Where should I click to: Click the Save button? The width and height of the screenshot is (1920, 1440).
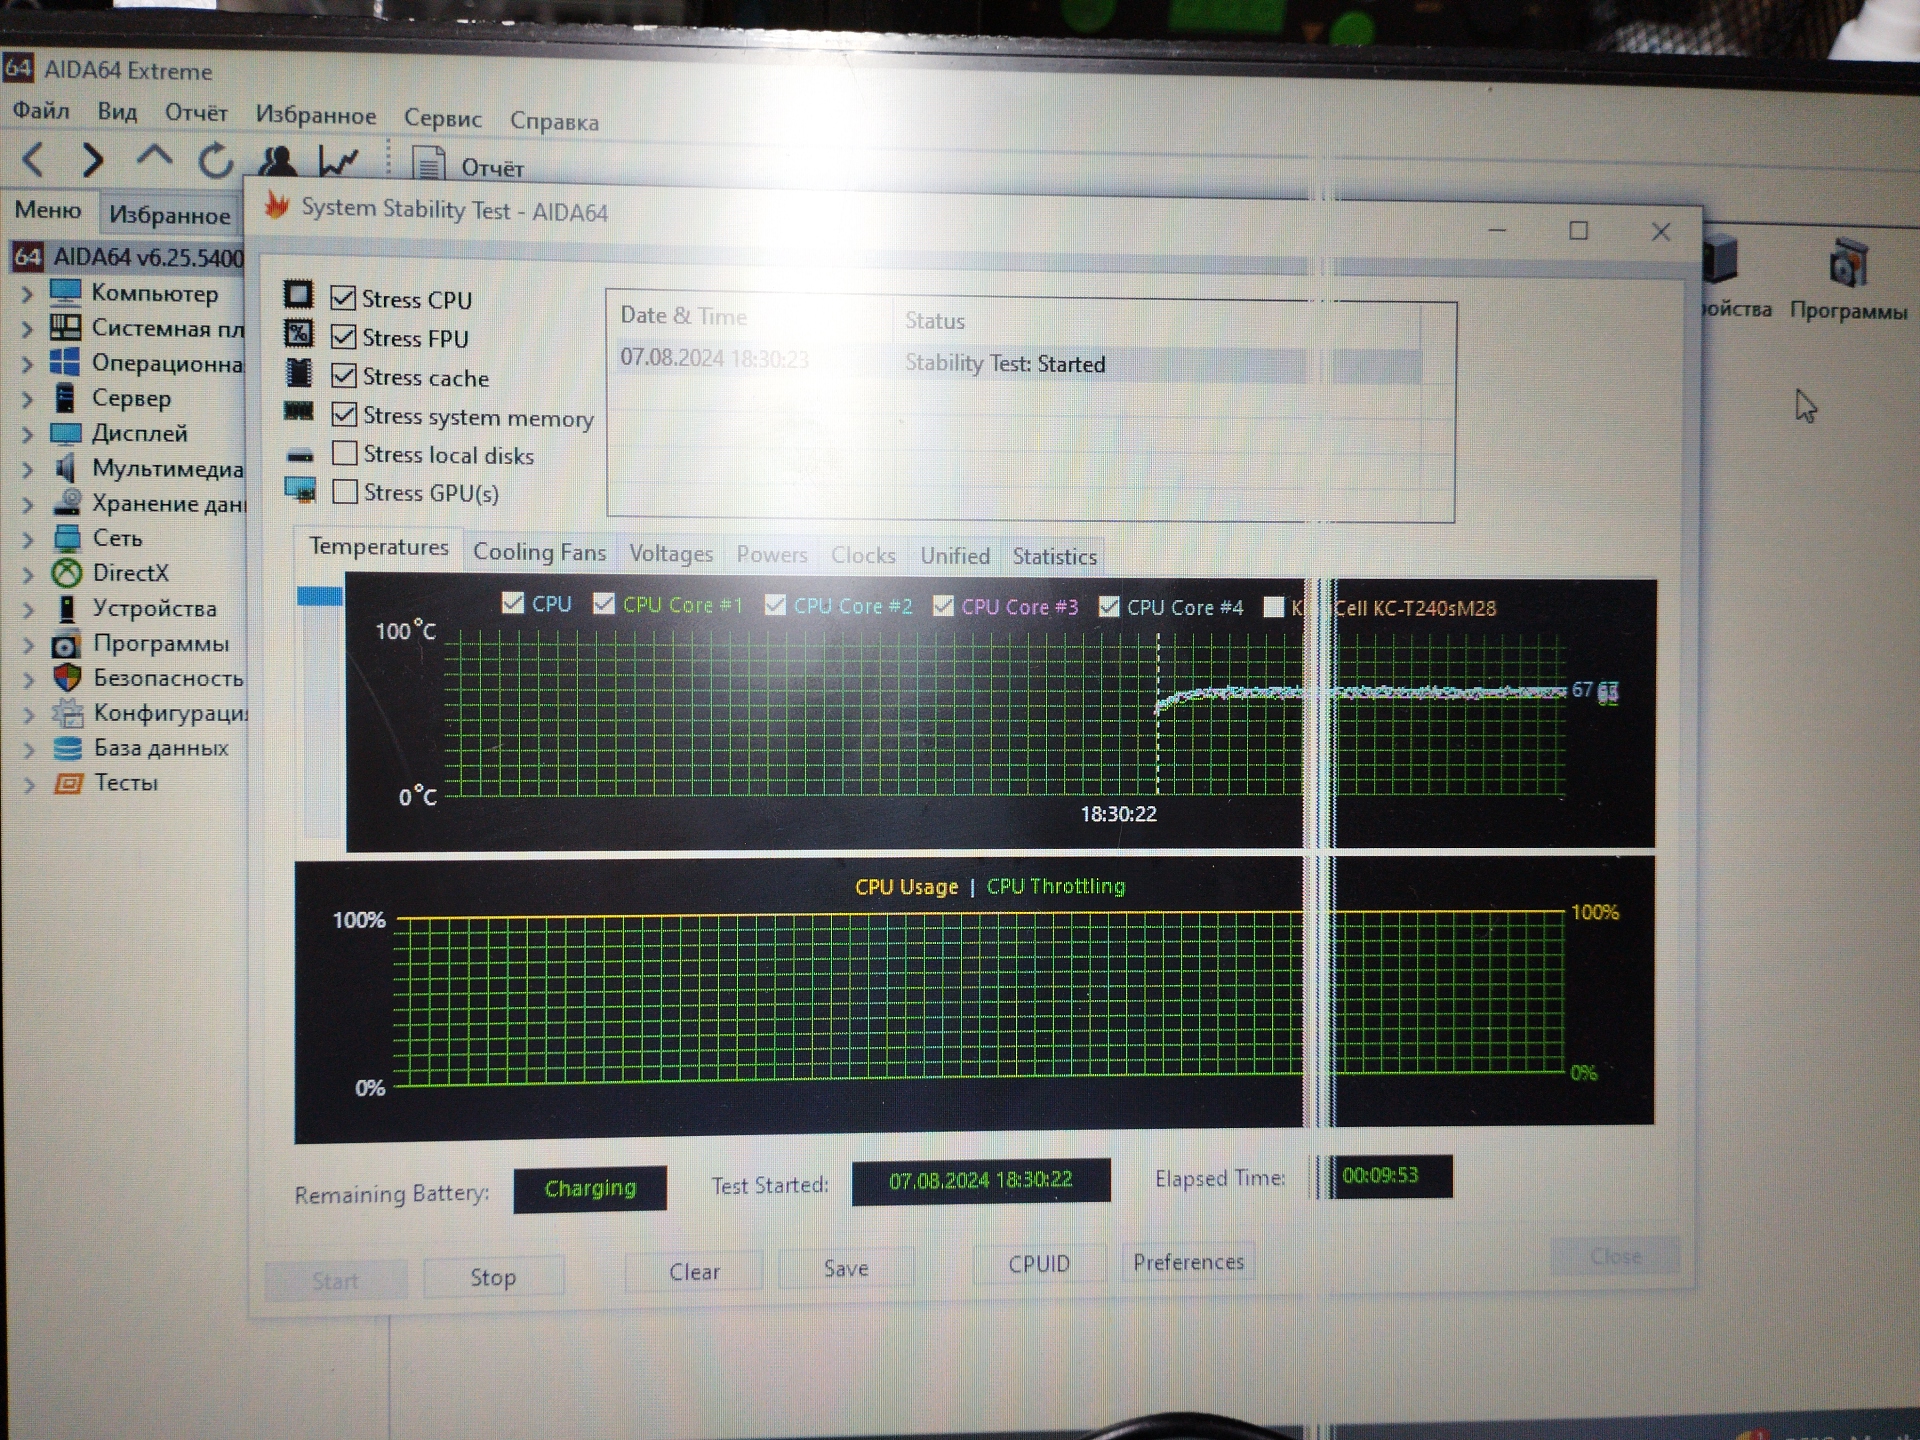coord(846,1269)
